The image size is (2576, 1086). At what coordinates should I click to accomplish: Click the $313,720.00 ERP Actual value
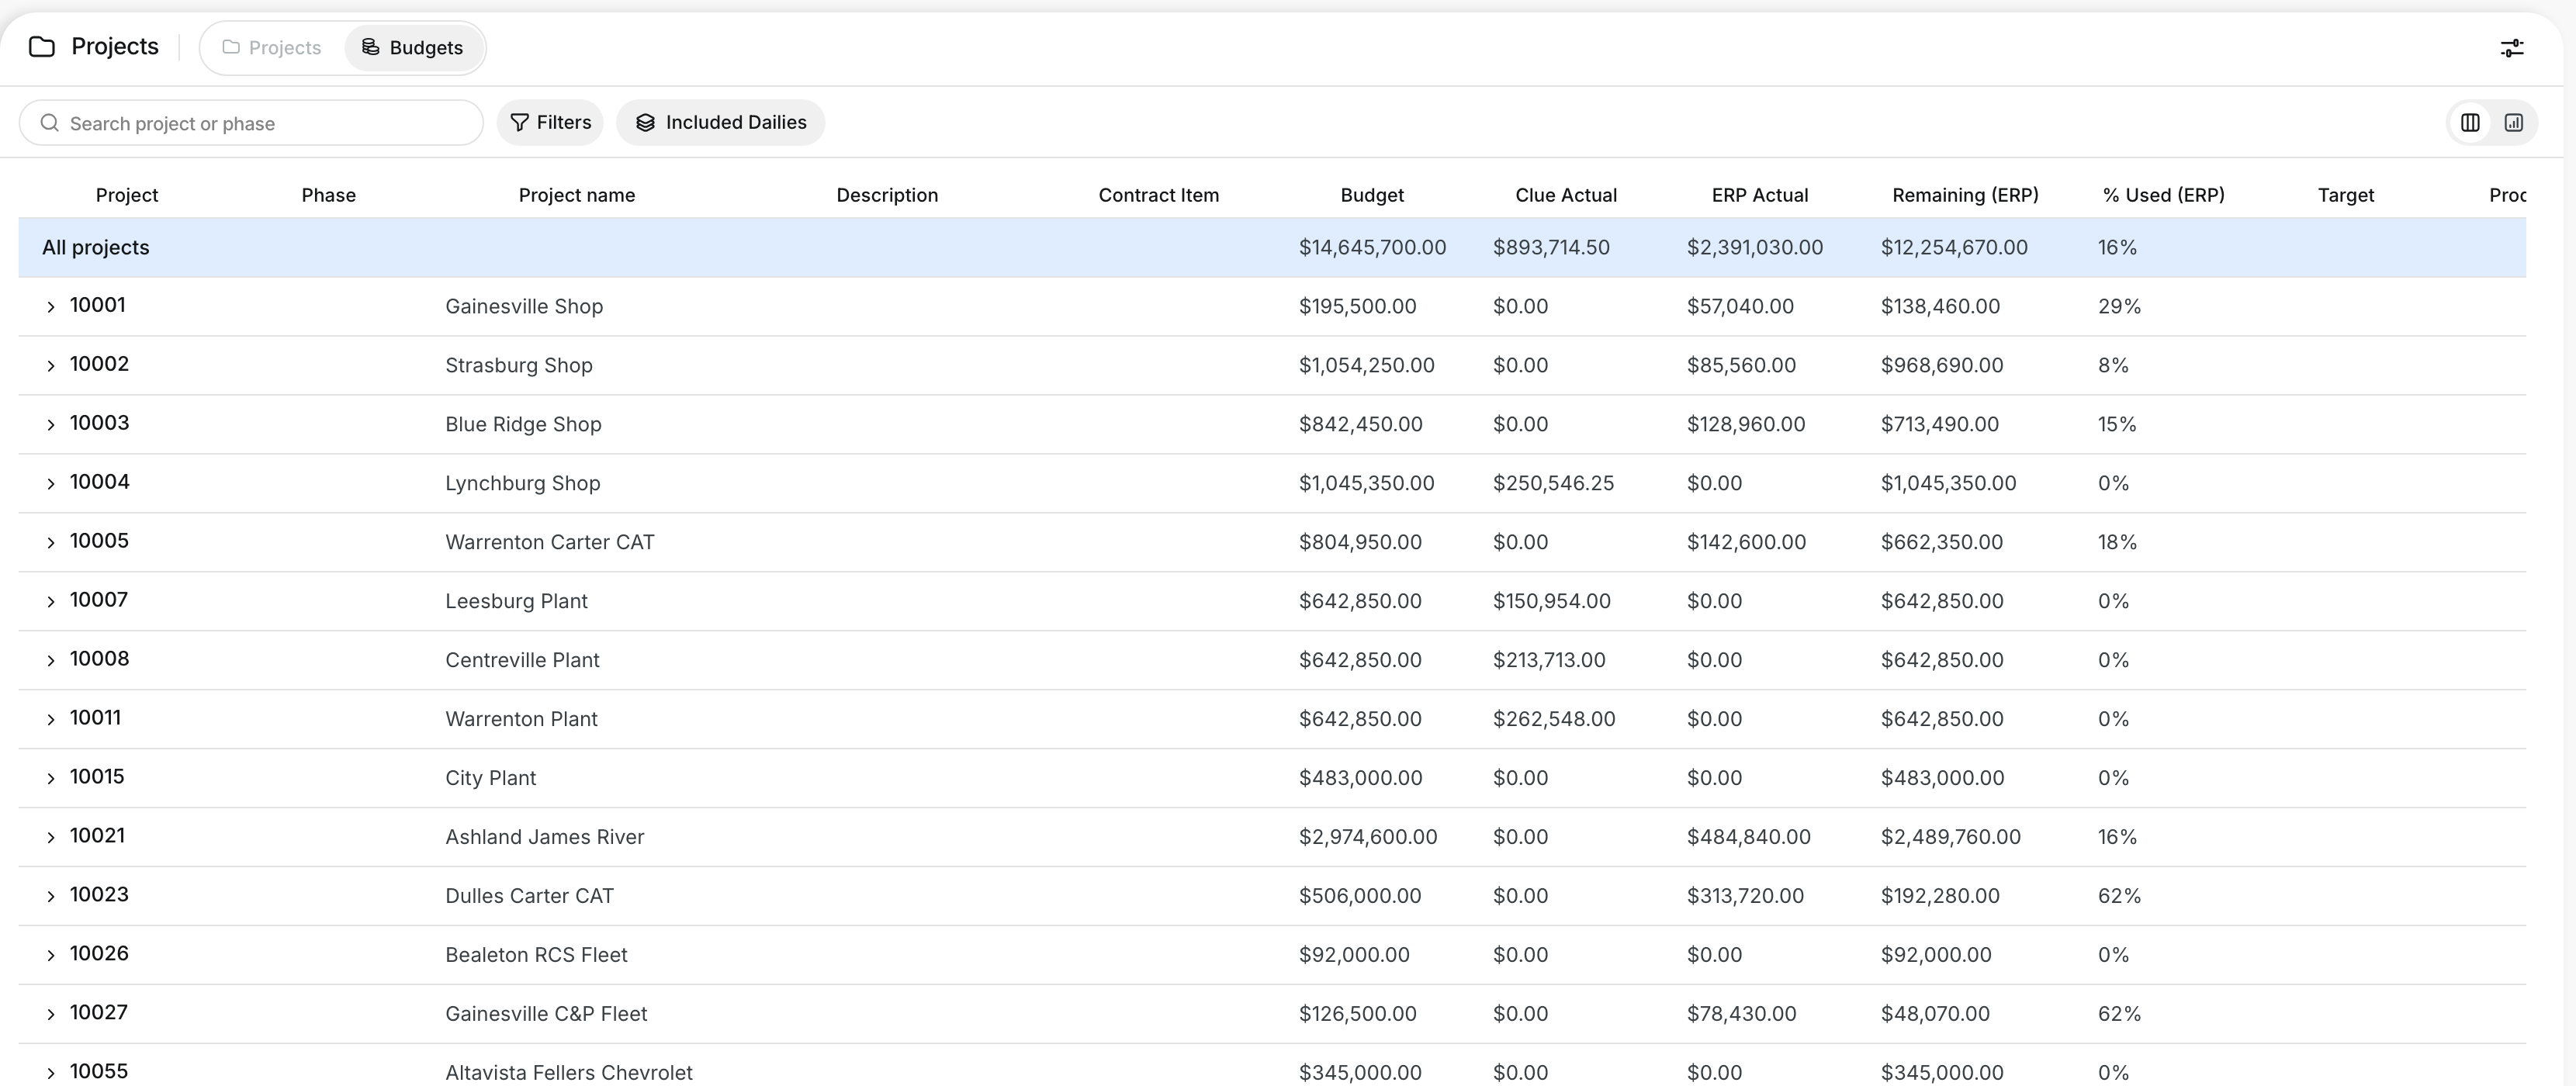point(1746,896)
